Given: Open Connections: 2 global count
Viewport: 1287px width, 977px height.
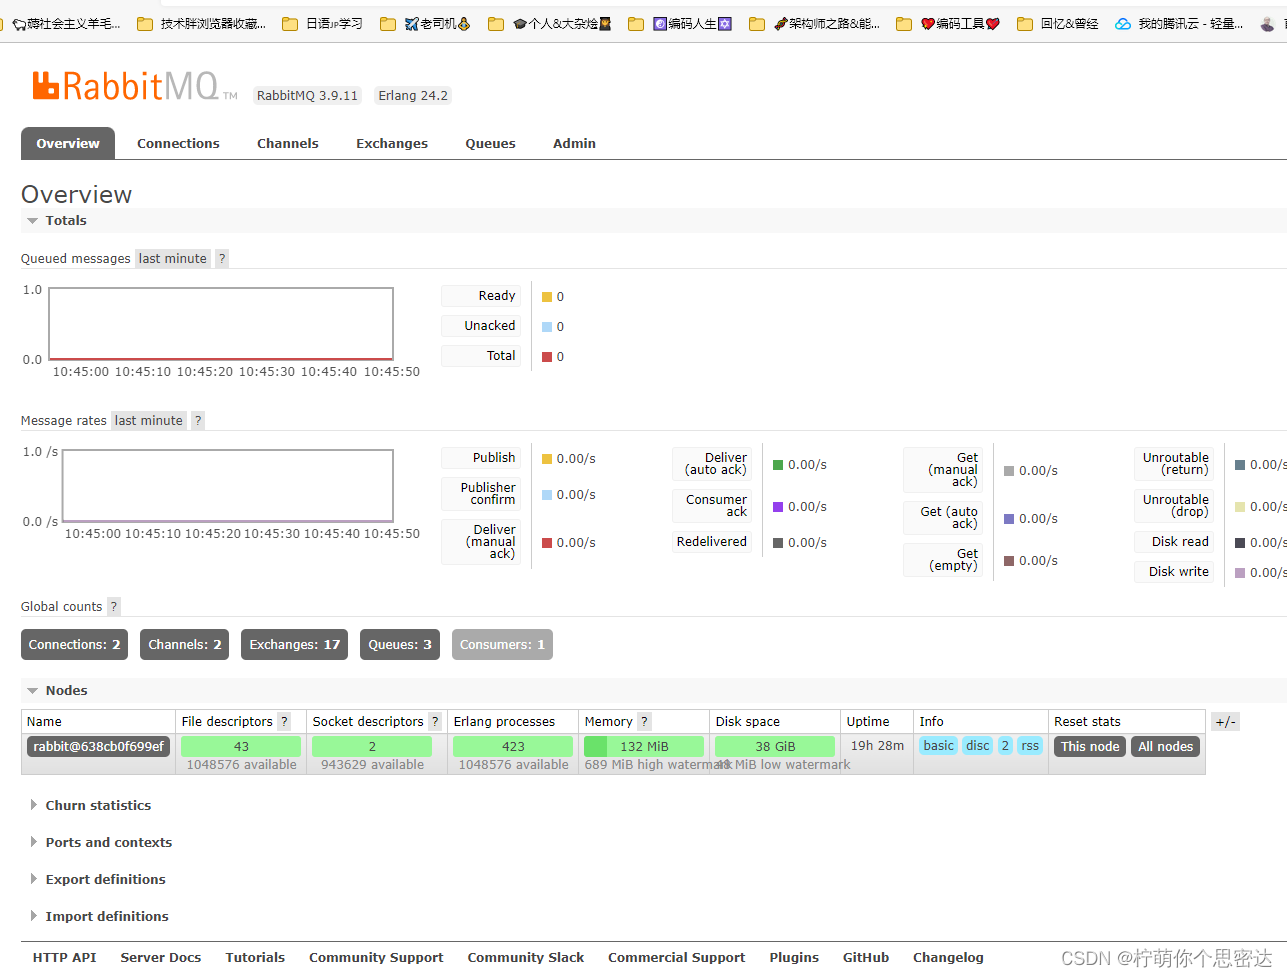Looking at the screenshot, I should pyautogui.click(x=74, y=644).
